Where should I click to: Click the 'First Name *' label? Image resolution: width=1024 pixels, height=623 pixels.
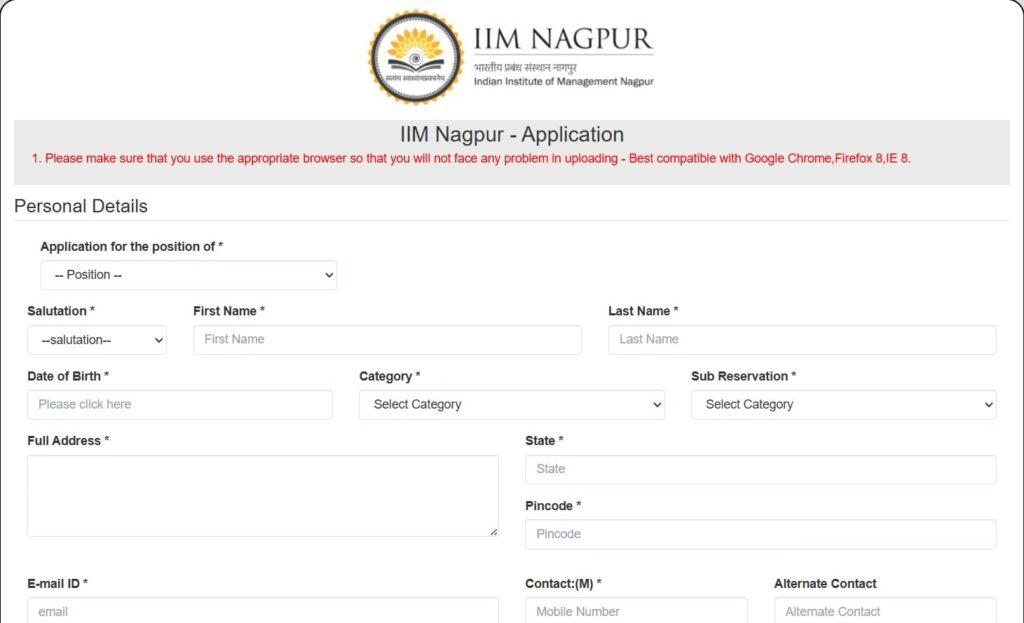click(229, 312)
